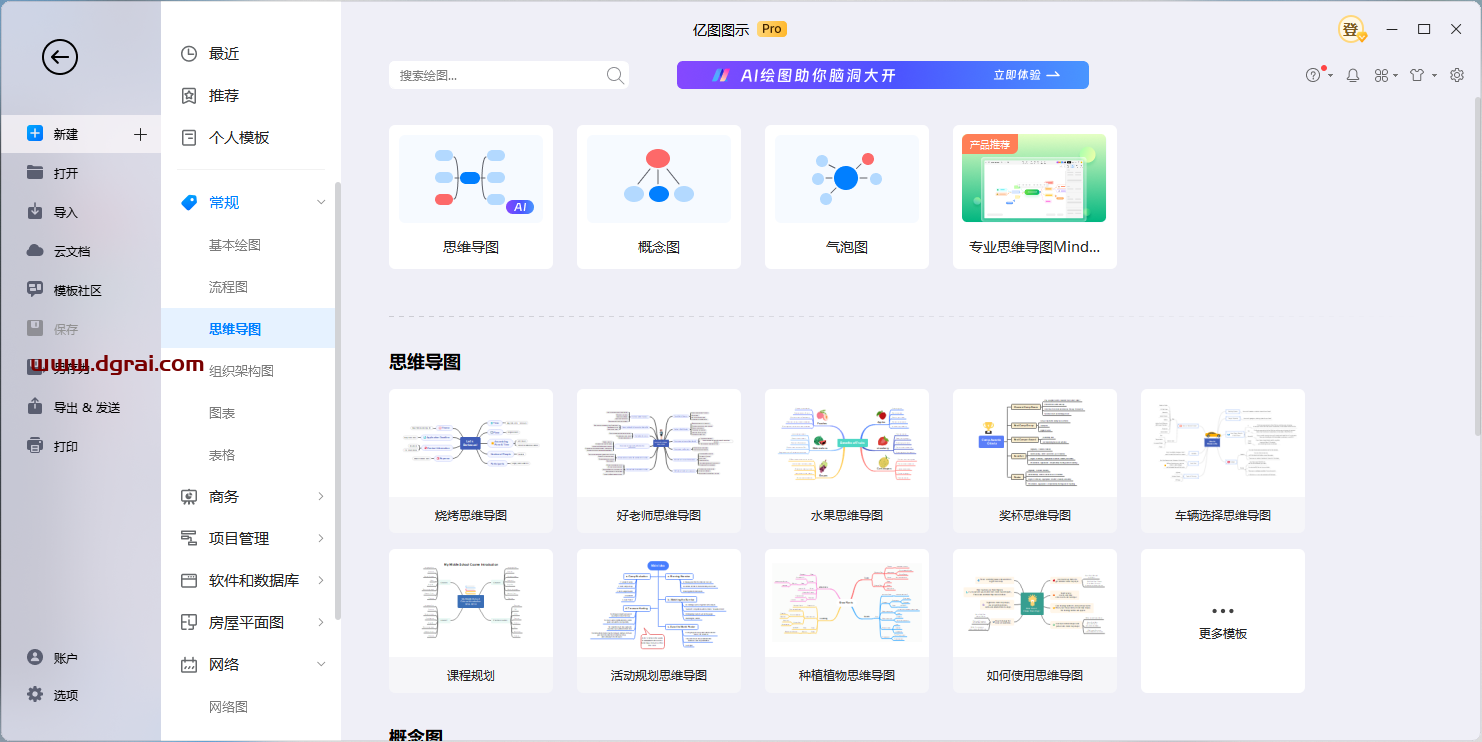
Task: Click the 更多模板 button
Action: click(1223, 621)
